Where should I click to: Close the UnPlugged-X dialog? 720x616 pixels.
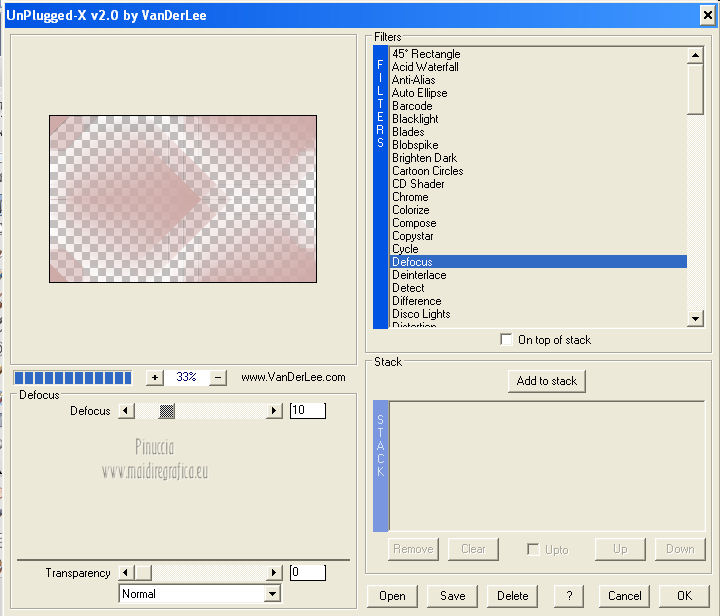coord(708,16)
